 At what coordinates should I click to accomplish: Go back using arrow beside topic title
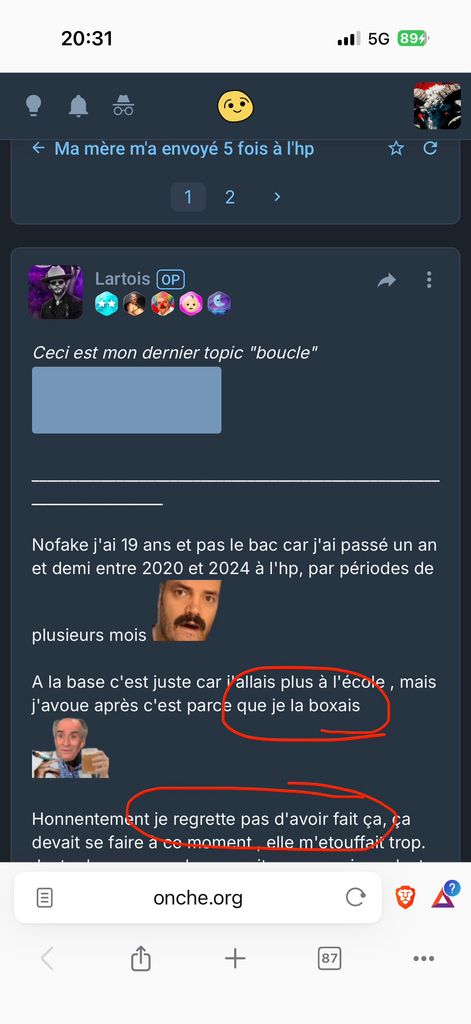39,148
